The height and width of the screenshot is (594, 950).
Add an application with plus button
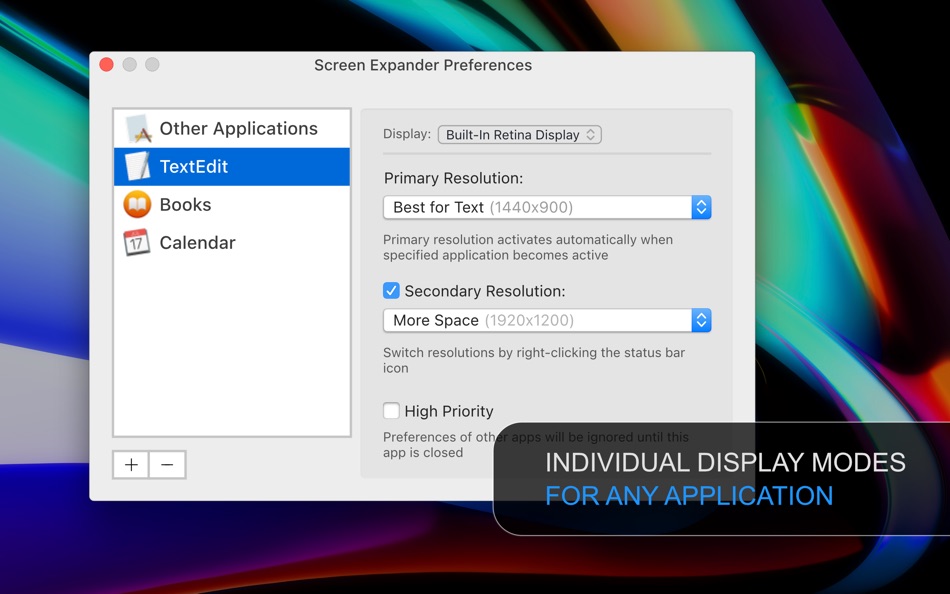(131, 465)
